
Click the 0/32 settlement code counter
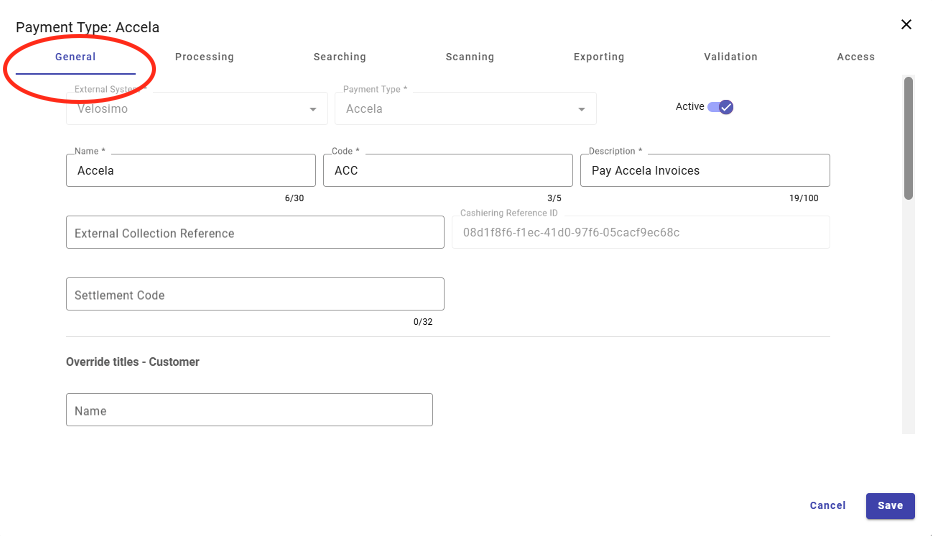tap(423, 321)
